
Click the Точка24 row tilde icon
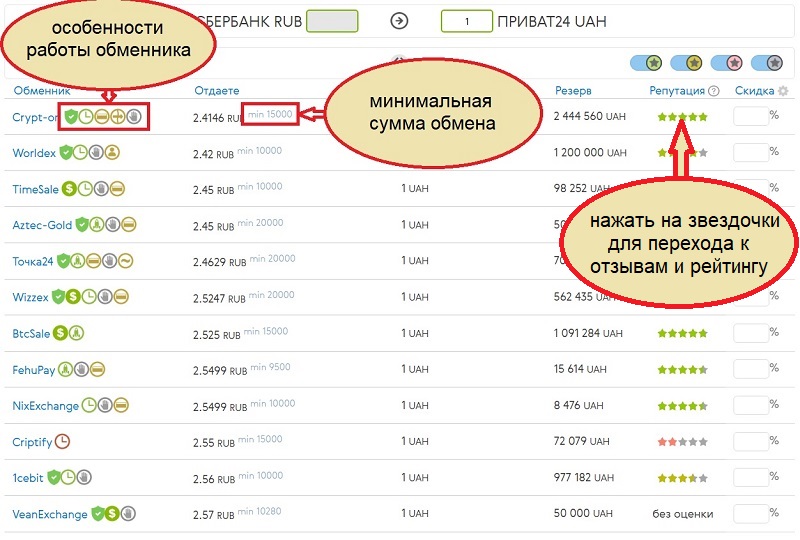126,261
